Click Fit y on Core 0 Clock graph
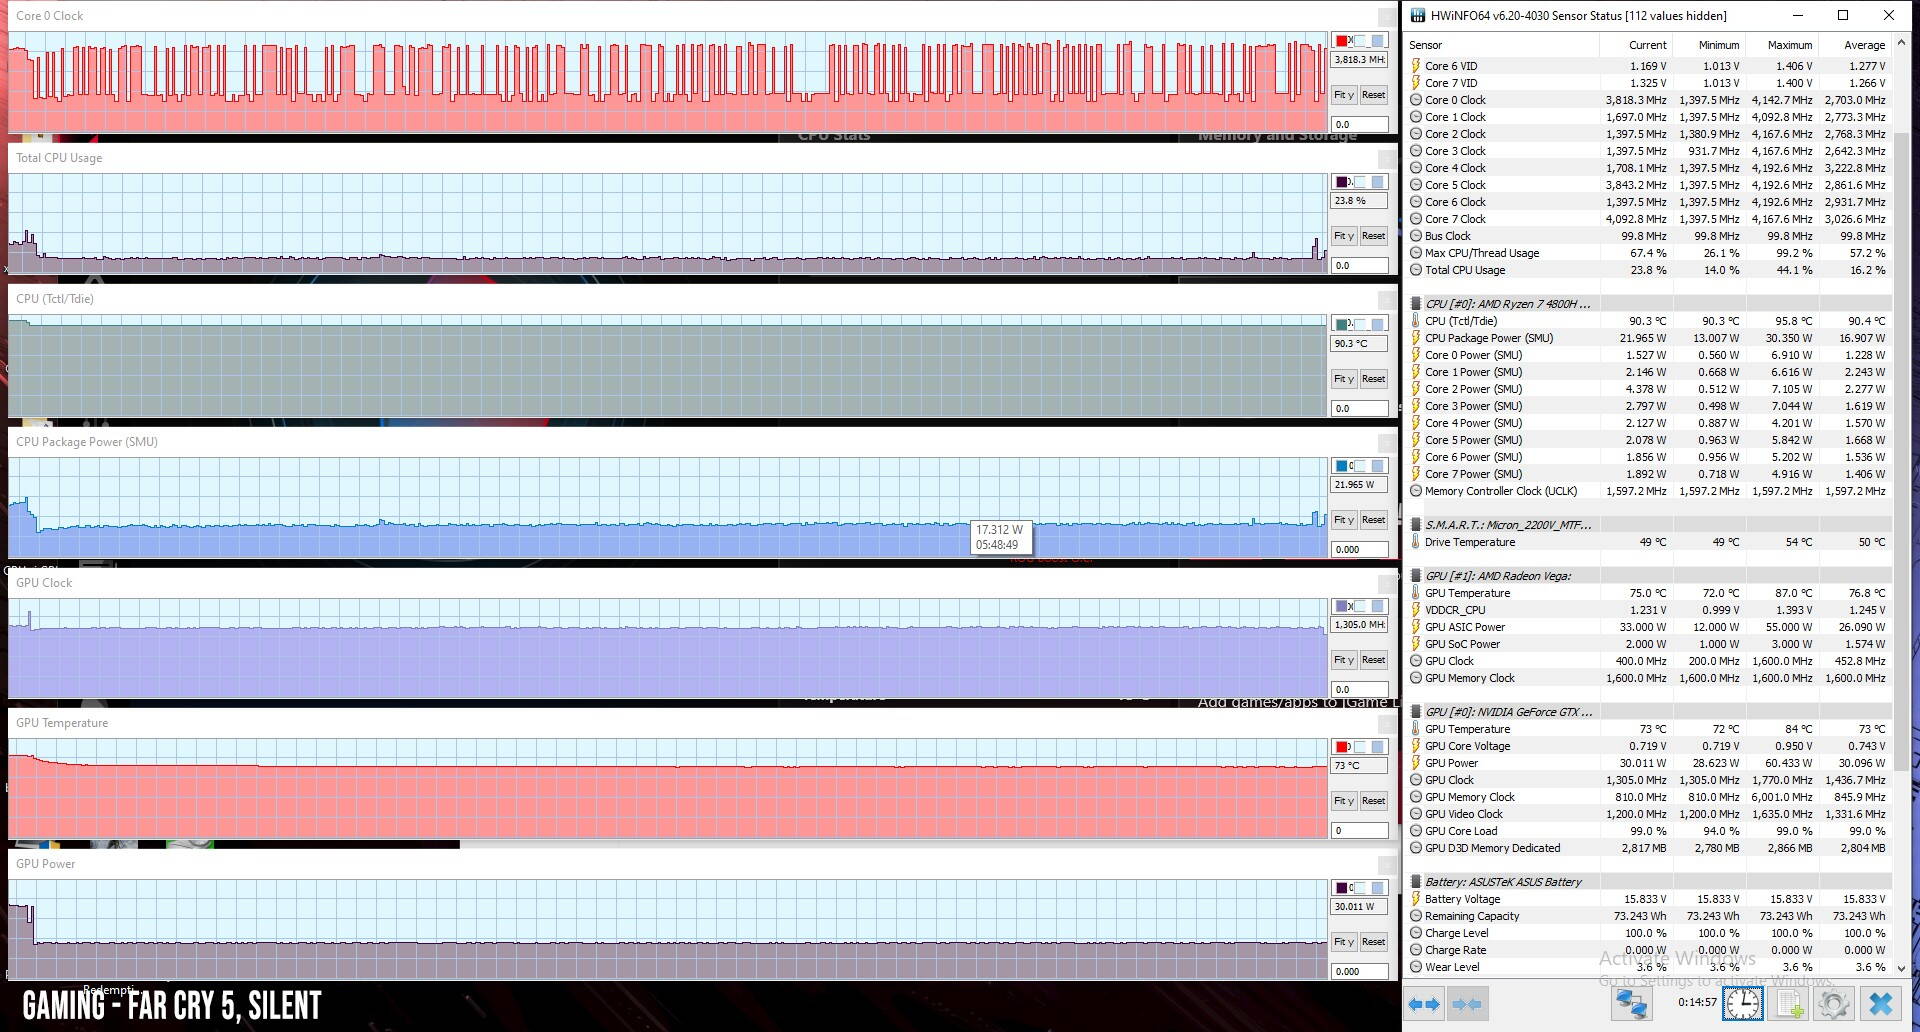This screenshot has height=1032, width=1920. pos(1343,95)
